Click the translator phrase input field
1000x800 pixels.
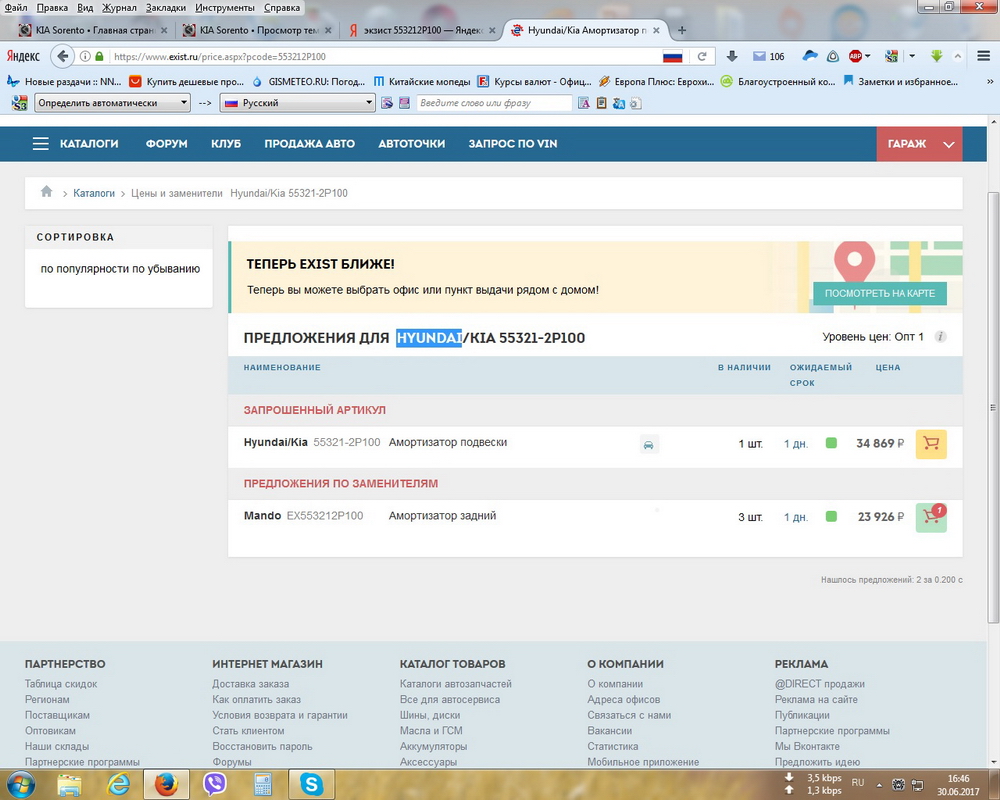[494, 103]
